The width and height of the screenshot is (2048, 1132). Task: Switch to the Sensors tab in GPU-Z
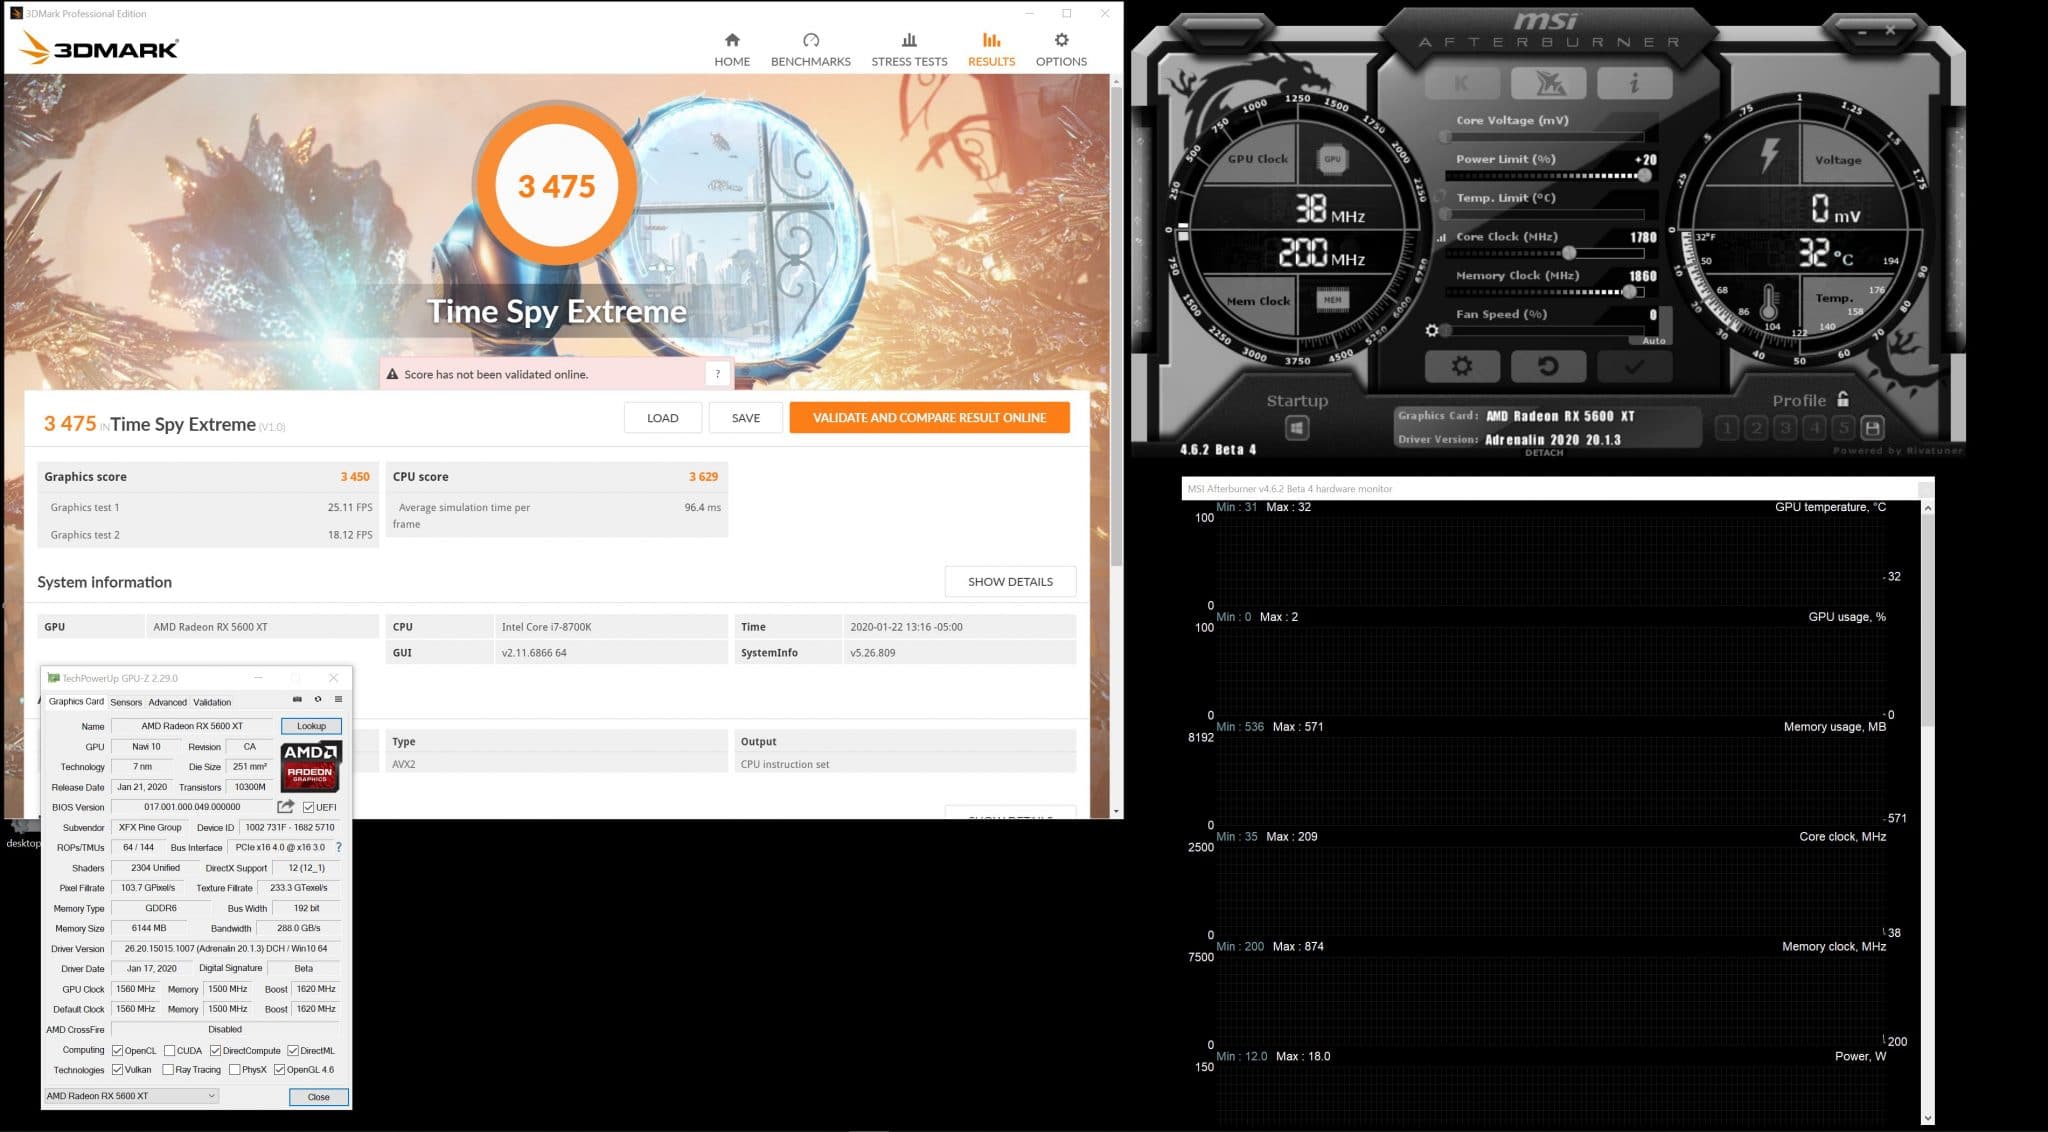pyautogui.click(x=126, y=702)
